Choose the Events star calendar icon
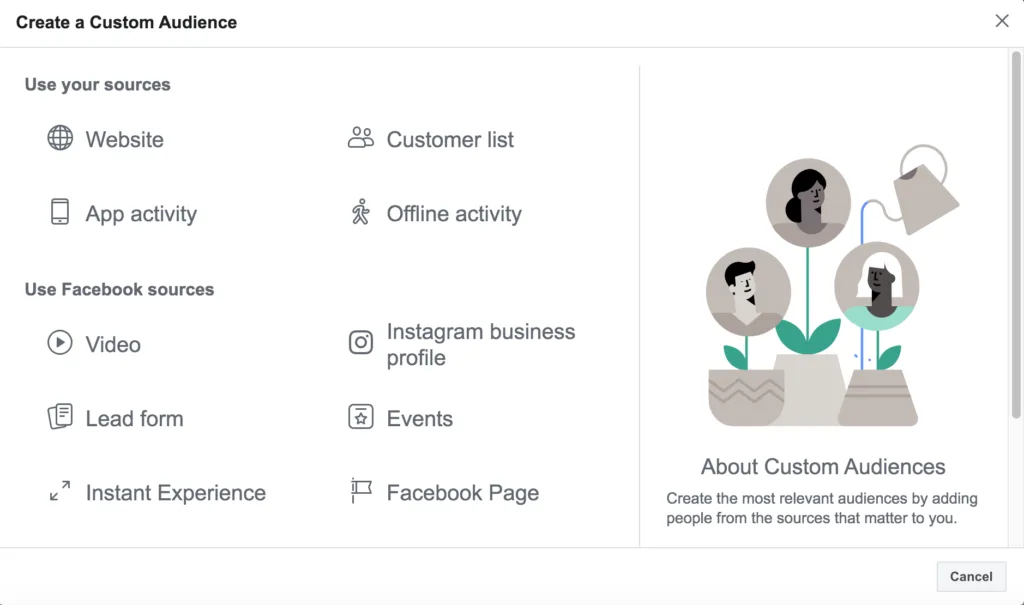This screenshot has width=1024, height=605. coord(360,416)
